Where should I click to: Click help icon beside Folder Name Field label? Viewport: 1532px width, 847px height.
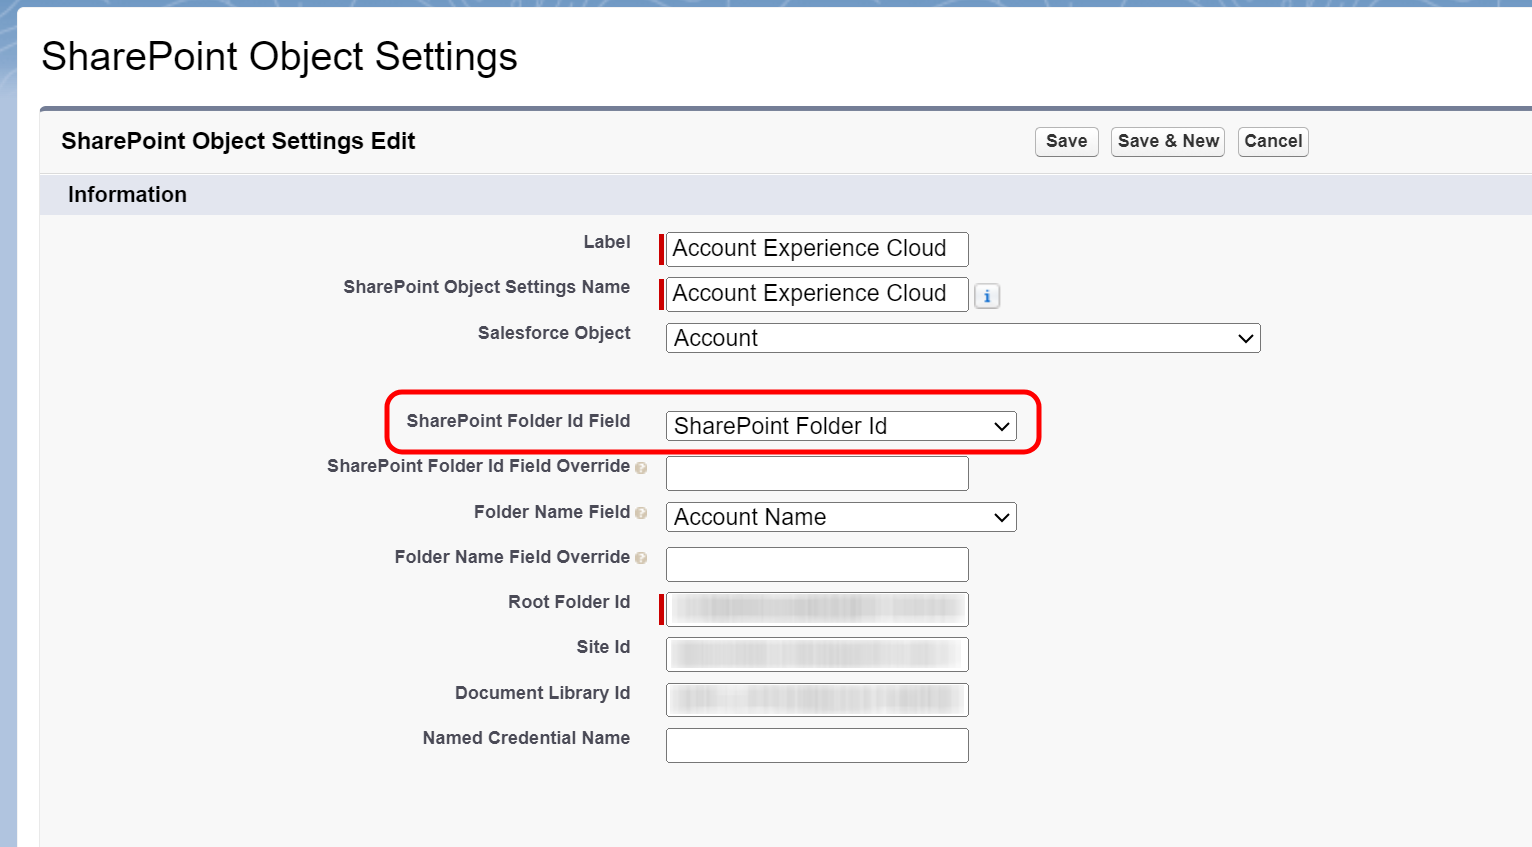641,513
